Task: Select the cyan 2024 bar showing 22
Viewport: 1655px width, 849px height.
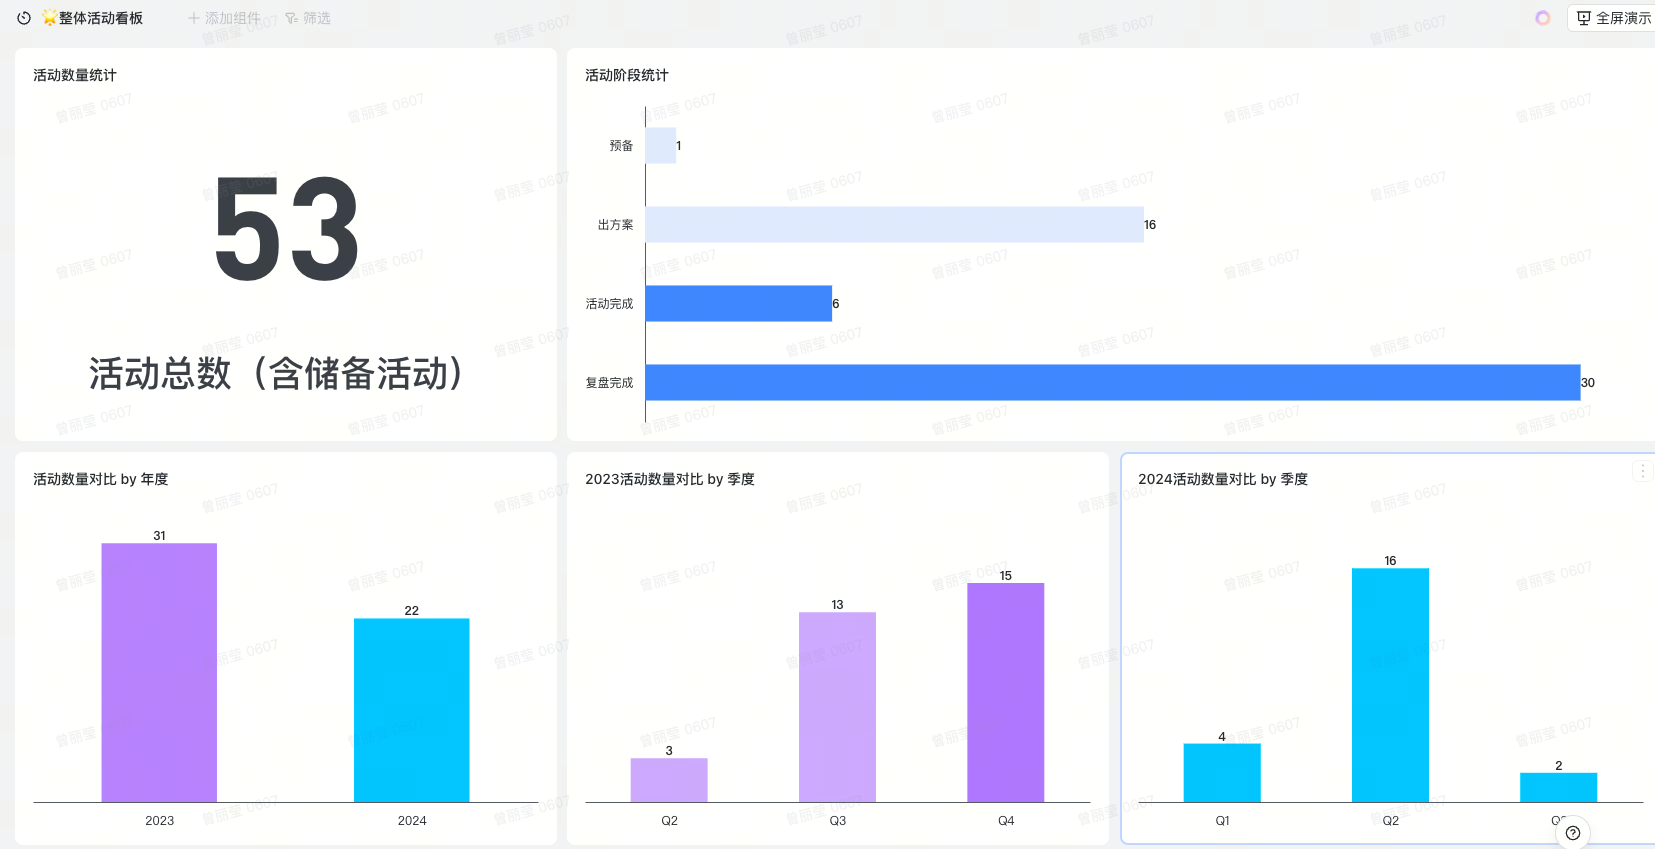Action: click(411, 710)
